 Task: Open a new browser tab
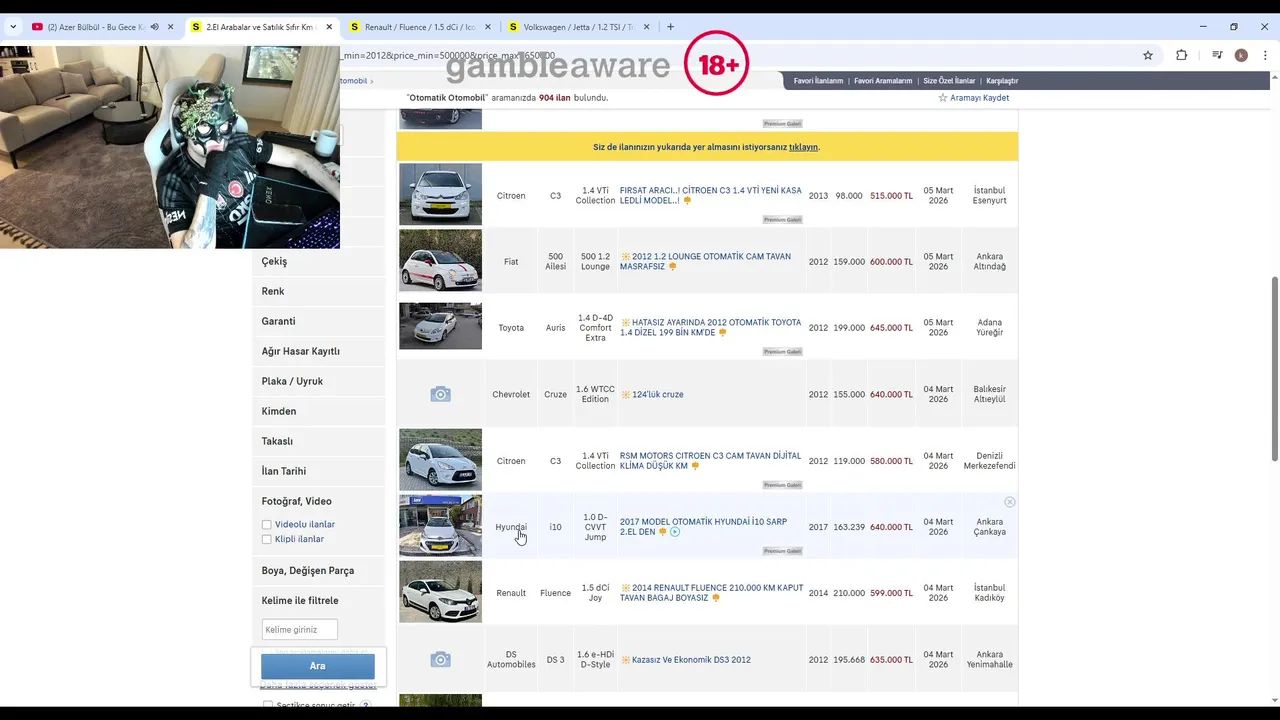(670, 27)
